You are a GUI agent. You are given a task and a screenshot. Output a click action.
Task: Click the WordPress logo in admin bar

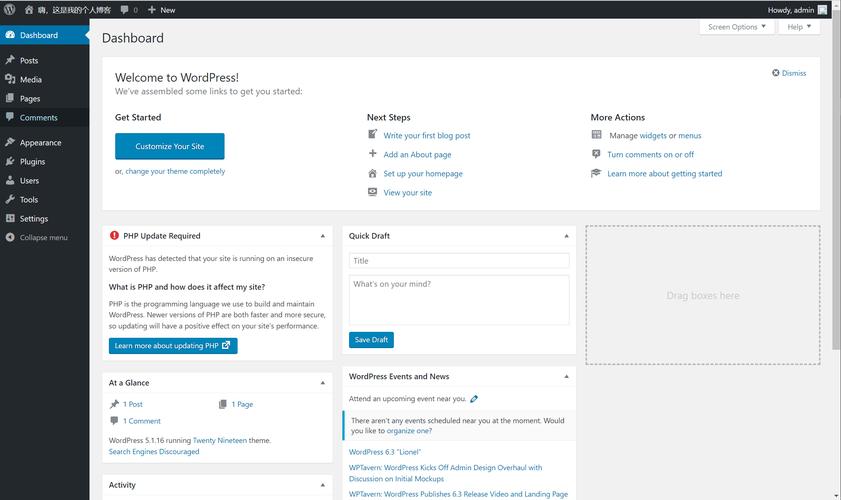(10, 10)
